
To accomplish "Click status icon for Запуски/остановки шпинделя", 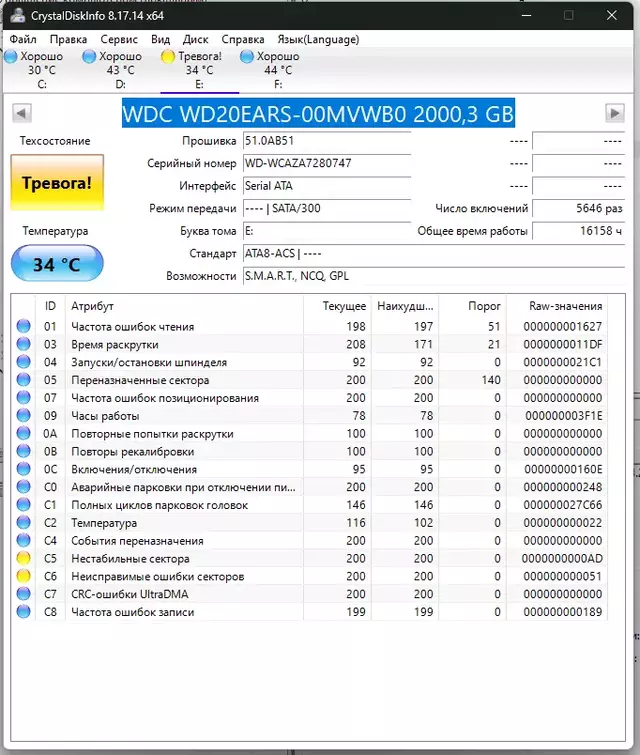I will coord(24,362).
